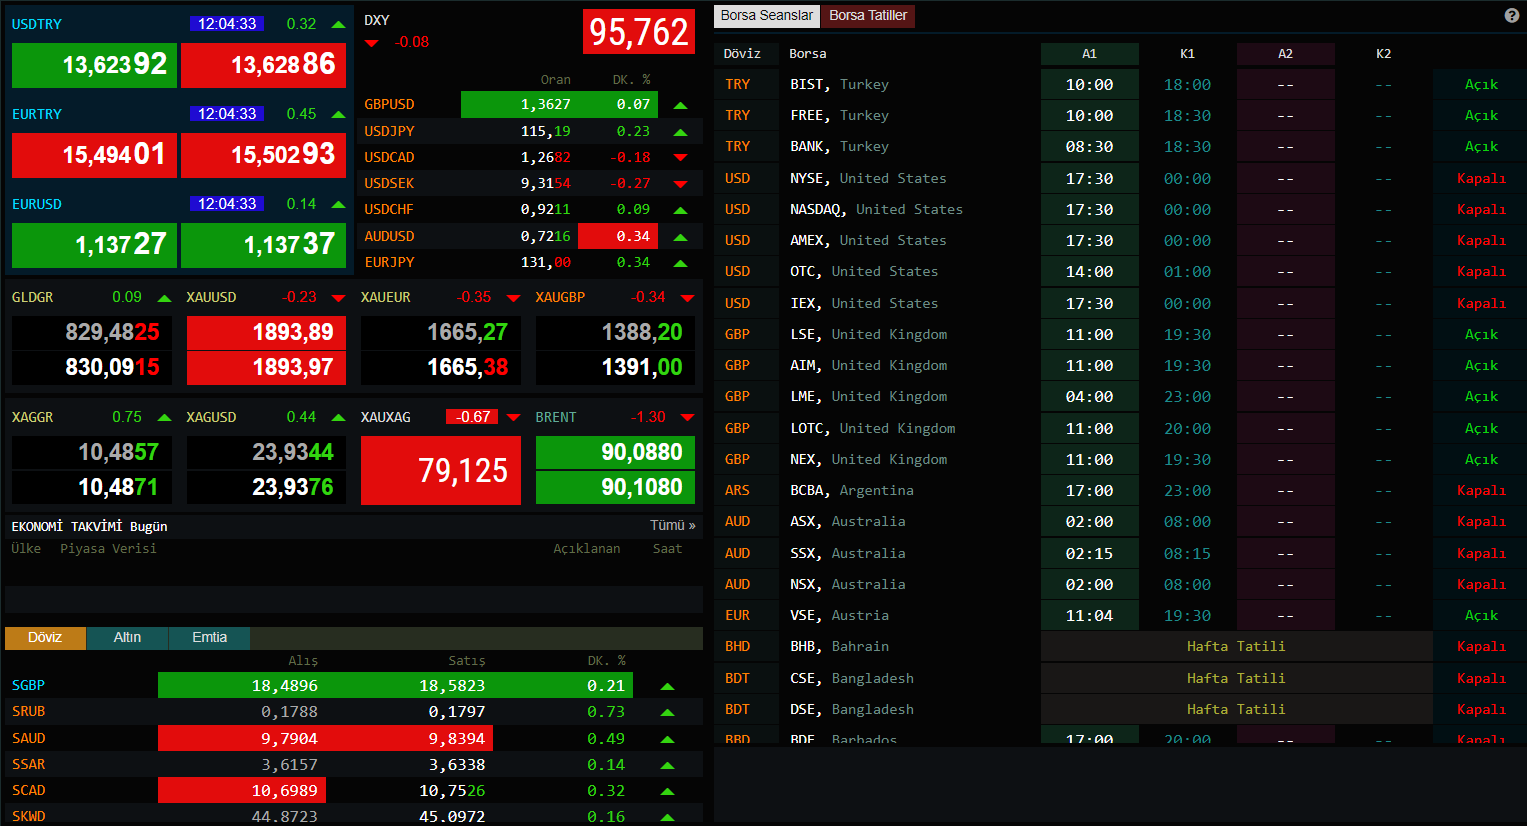Click the BIST, Turkey exchange row
Screen dimensions: 1527x826
pos(839,85)
